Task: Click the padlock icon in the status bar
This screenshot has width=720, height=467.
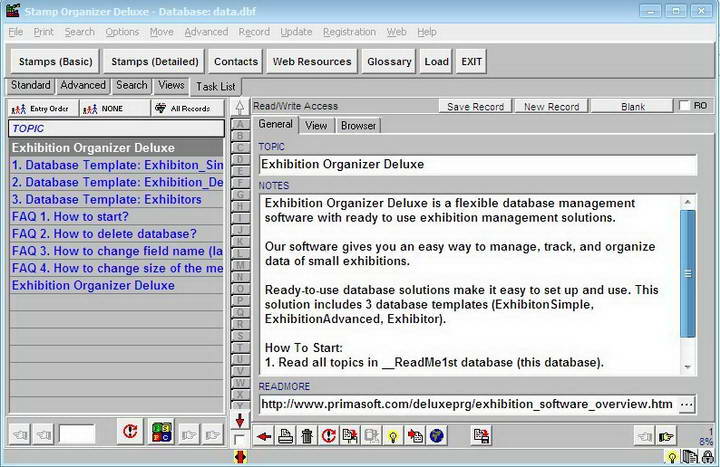Action: pos(708,457)
